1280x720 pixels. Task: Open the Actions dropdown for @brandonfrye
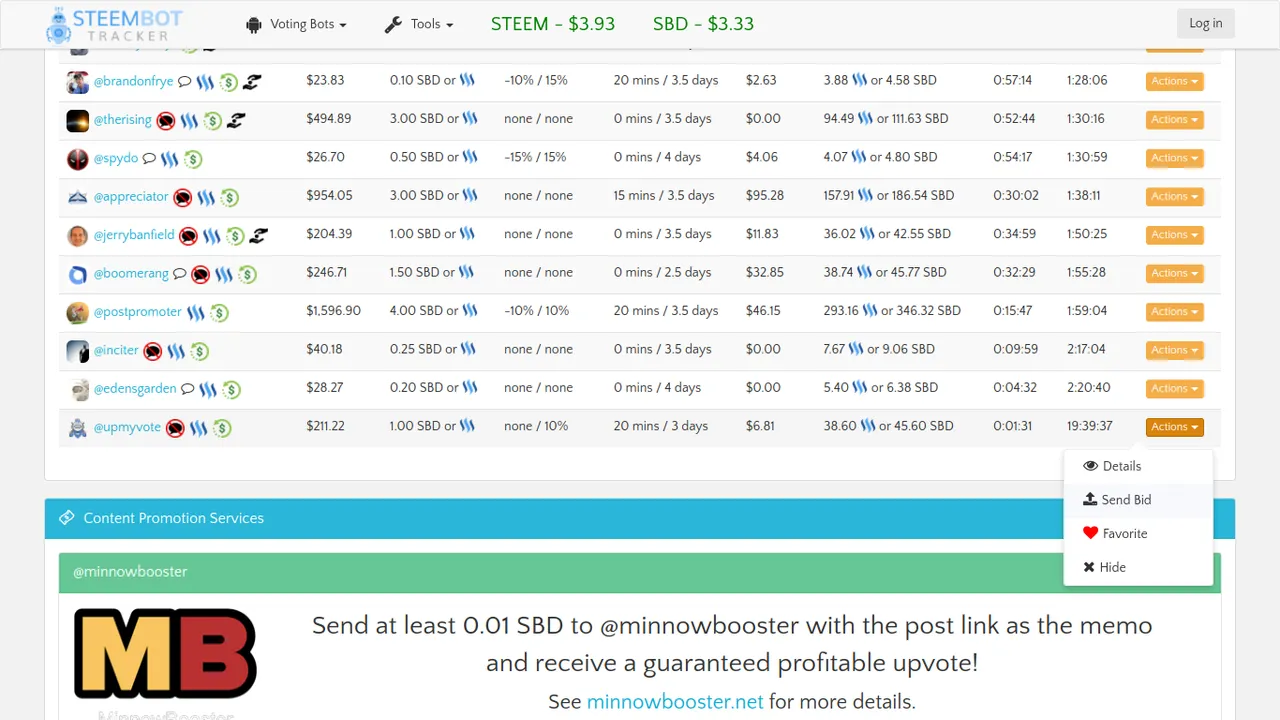click(1174, 82)
